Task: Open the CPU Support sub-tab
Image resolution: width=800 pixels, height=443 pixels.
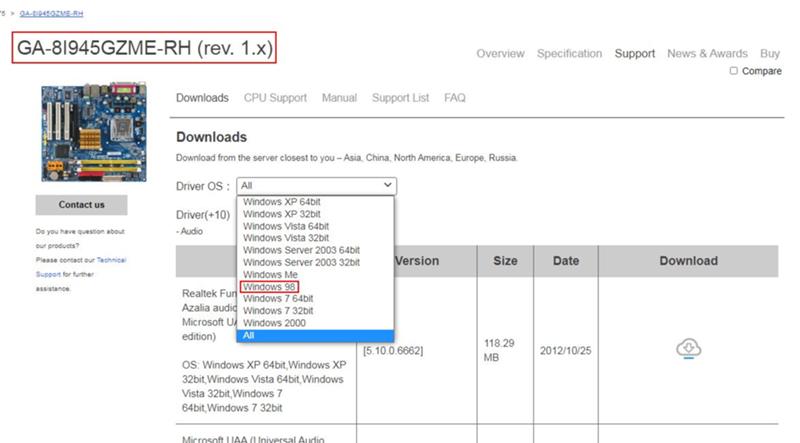Action: (275, 97)
